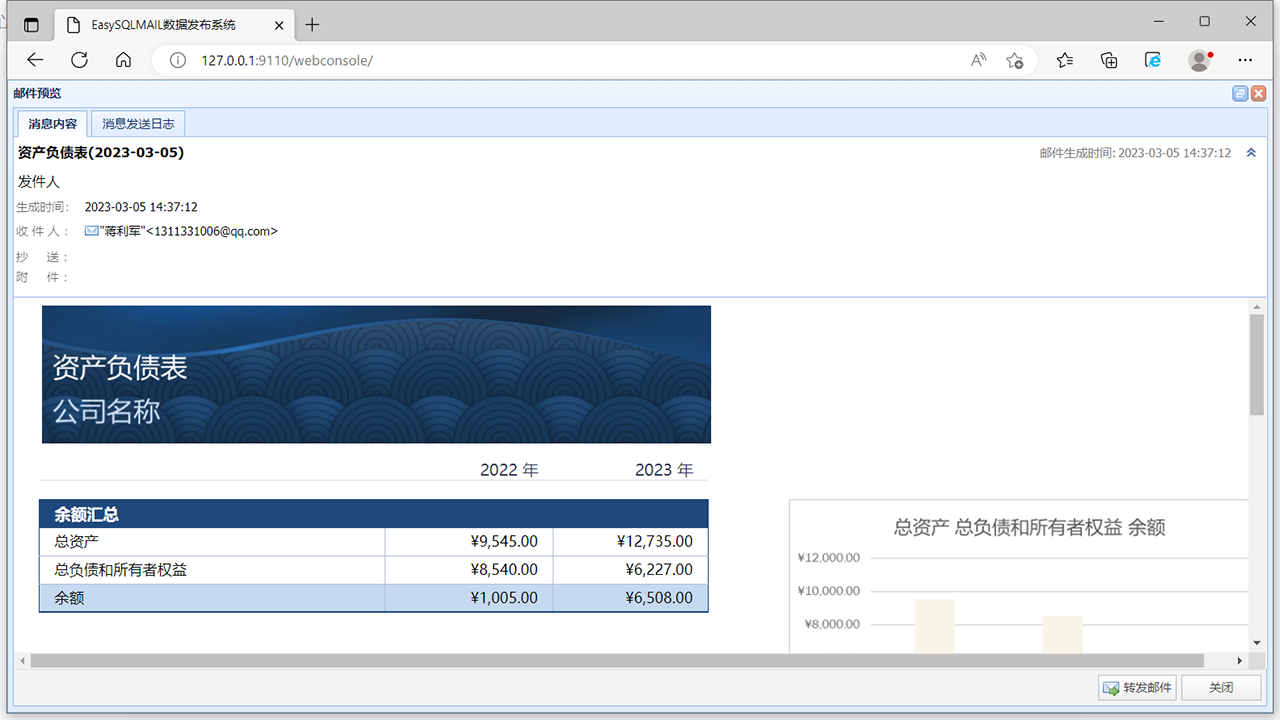
Task: Select the 消息内容 tab
Action: [x=53, y=124]
